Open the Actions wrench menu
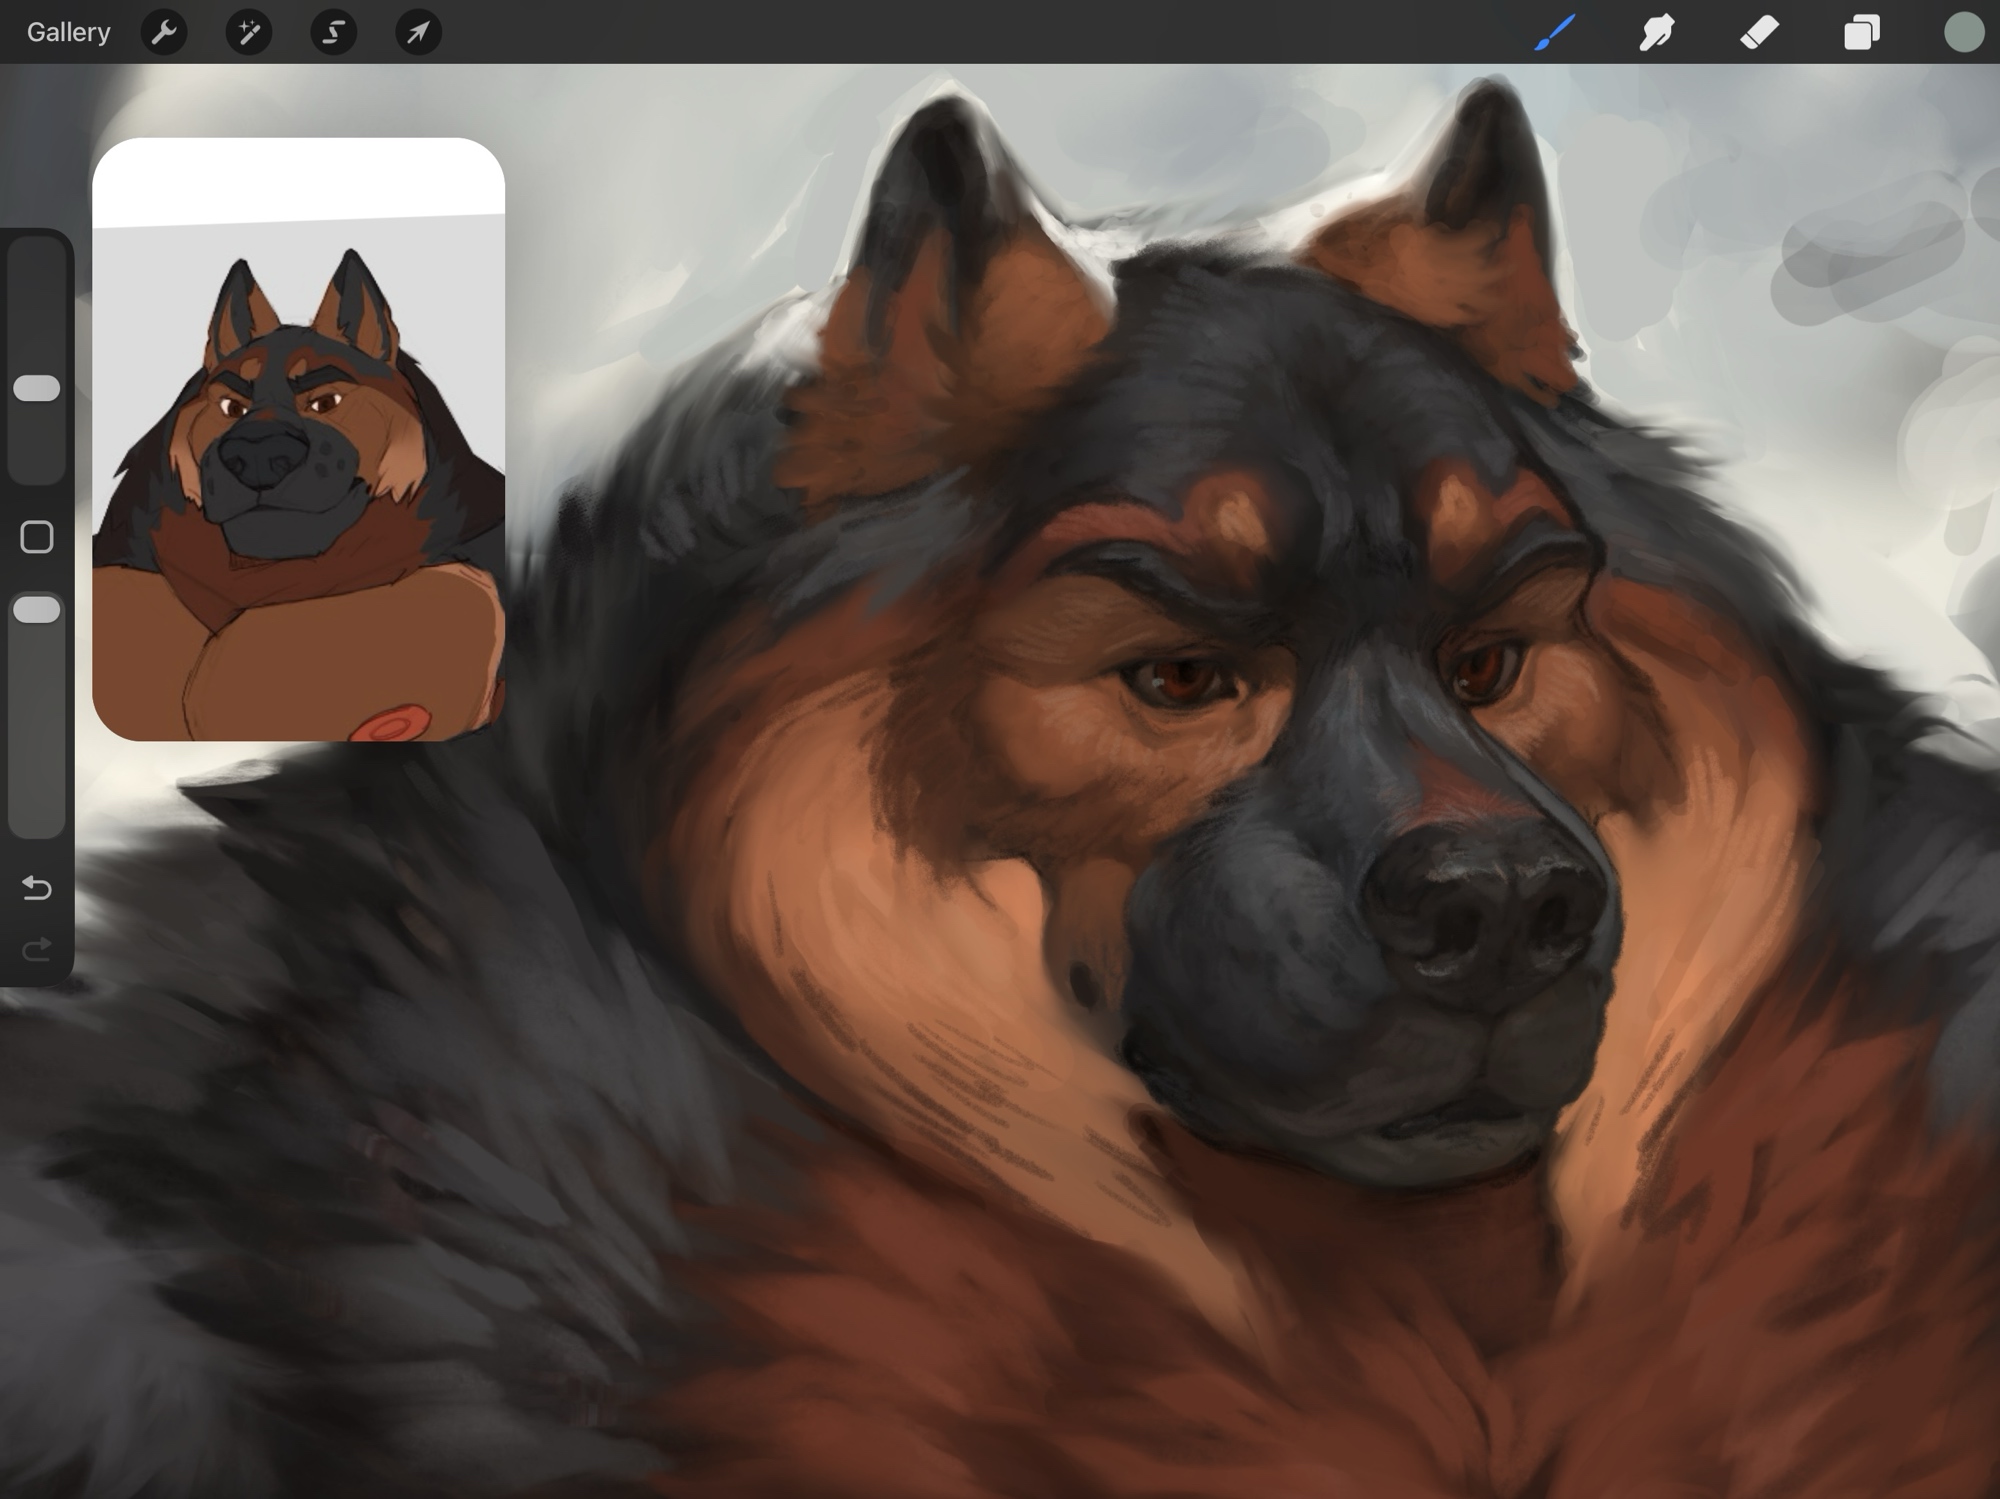The image size is (2000, 1499). tap(164, 32)
